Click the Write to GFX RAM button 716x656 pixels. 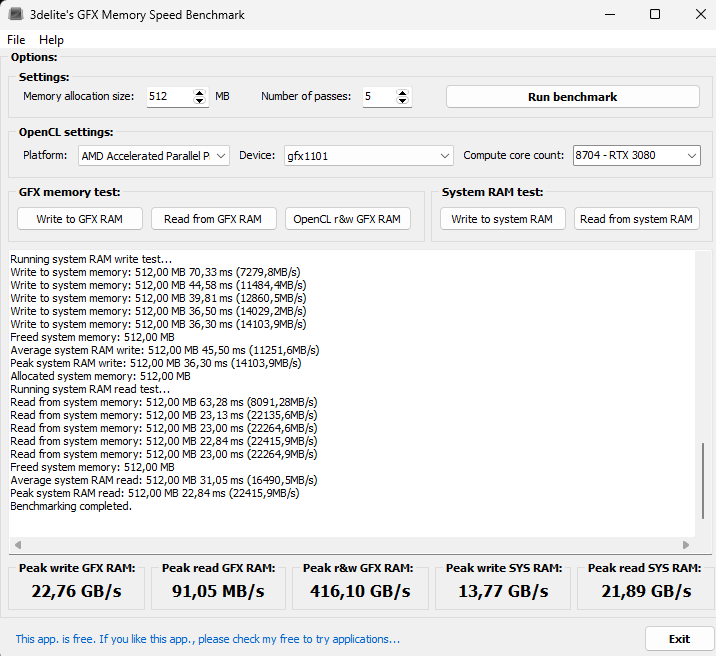pos(80,219)
